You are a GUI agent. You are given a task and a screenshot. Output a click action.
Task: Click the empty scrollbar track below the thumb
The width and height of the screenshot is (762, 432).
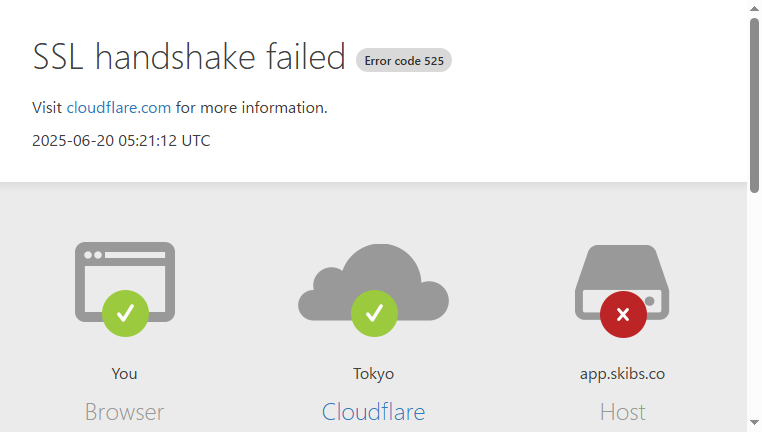click(754, 304)
